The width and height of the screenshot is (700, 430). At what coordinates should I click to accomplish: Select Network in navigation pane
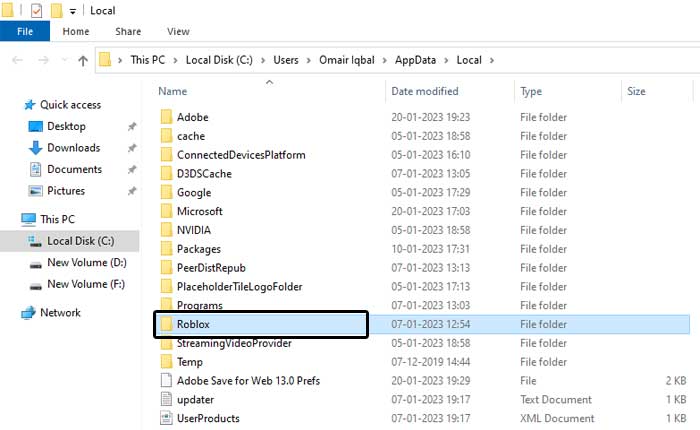60,313
